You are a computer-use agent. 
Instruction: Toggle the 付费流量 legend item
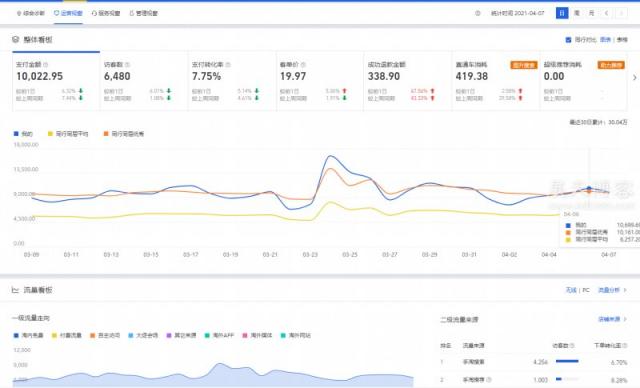(67, 335)
